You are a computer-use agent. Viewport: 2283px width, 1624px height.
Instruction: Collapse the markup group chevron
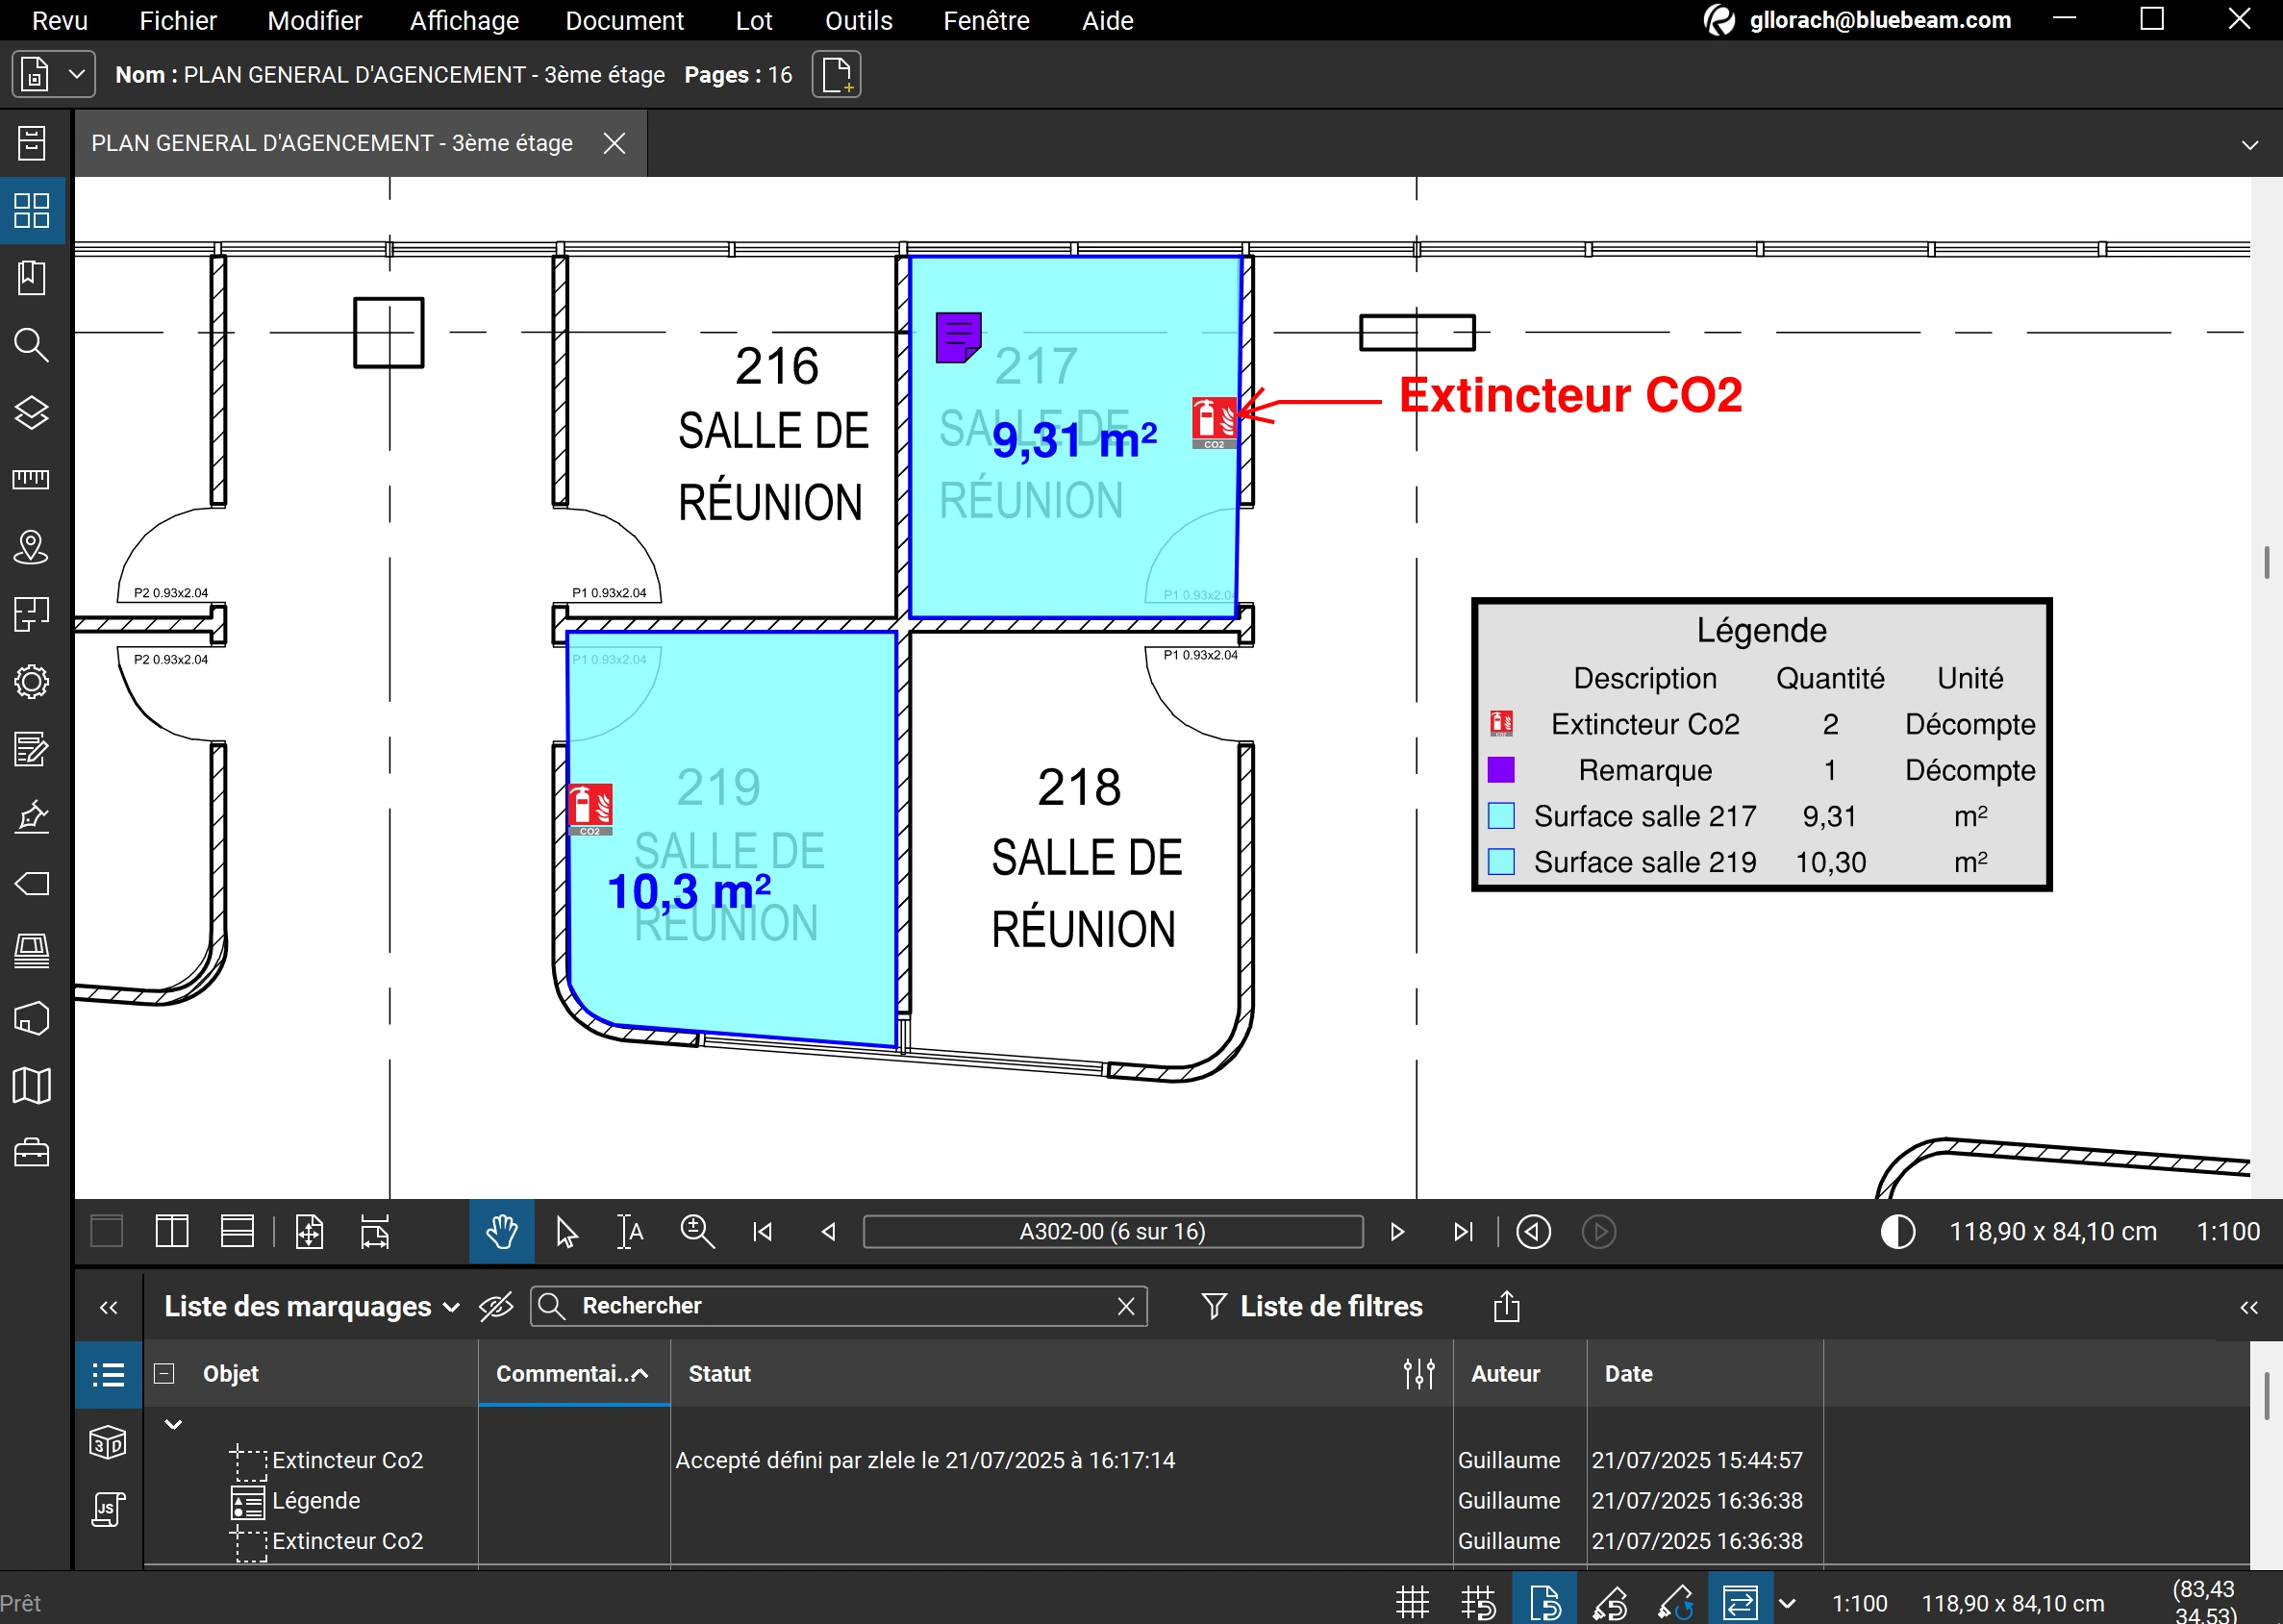pyautogui.click(x=173, y=1424)
